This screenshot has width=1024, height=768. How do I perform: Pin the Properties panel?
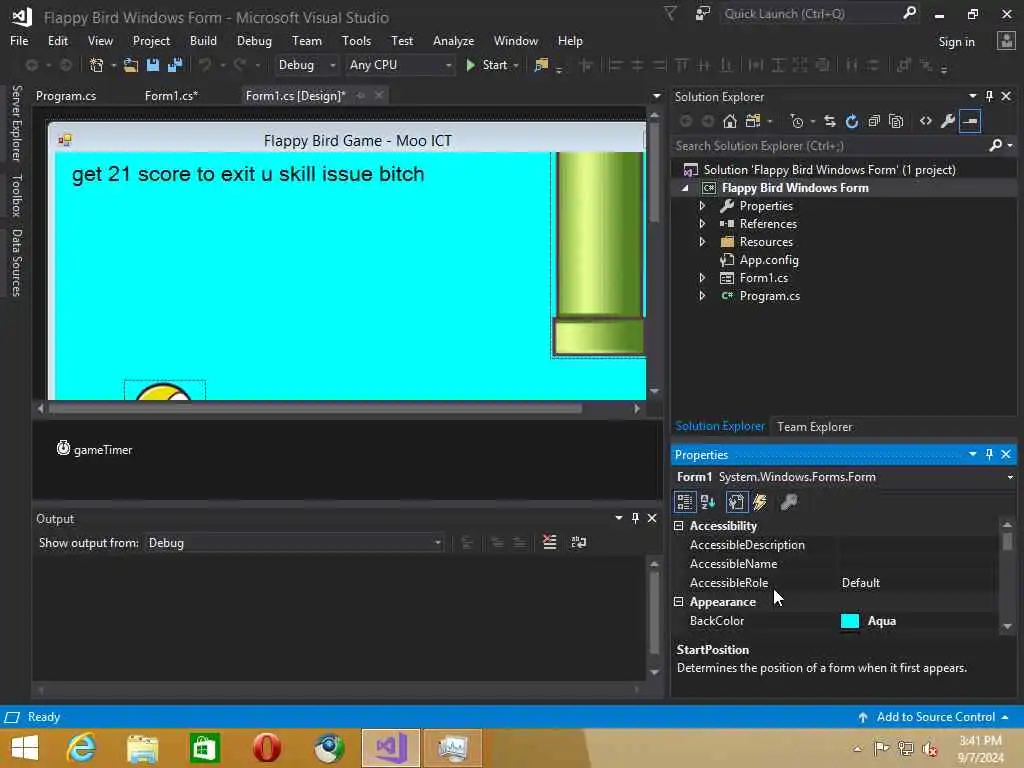click(x=989, y=454)
